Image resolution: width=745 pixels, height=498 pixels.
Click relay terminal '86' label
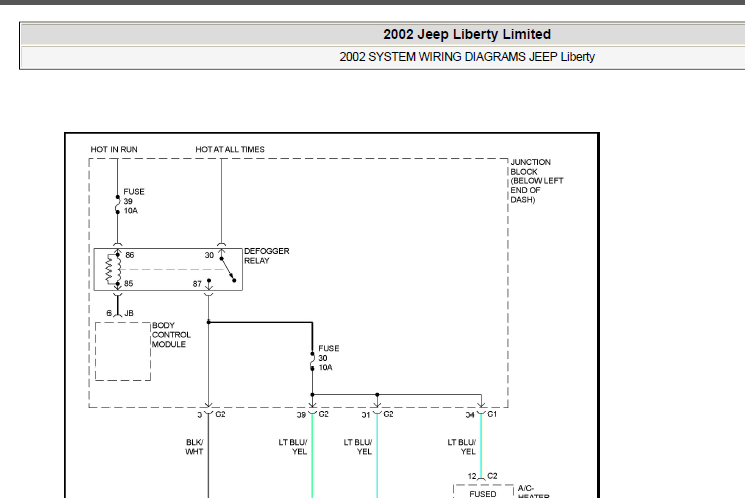click(x=130, y=255)
